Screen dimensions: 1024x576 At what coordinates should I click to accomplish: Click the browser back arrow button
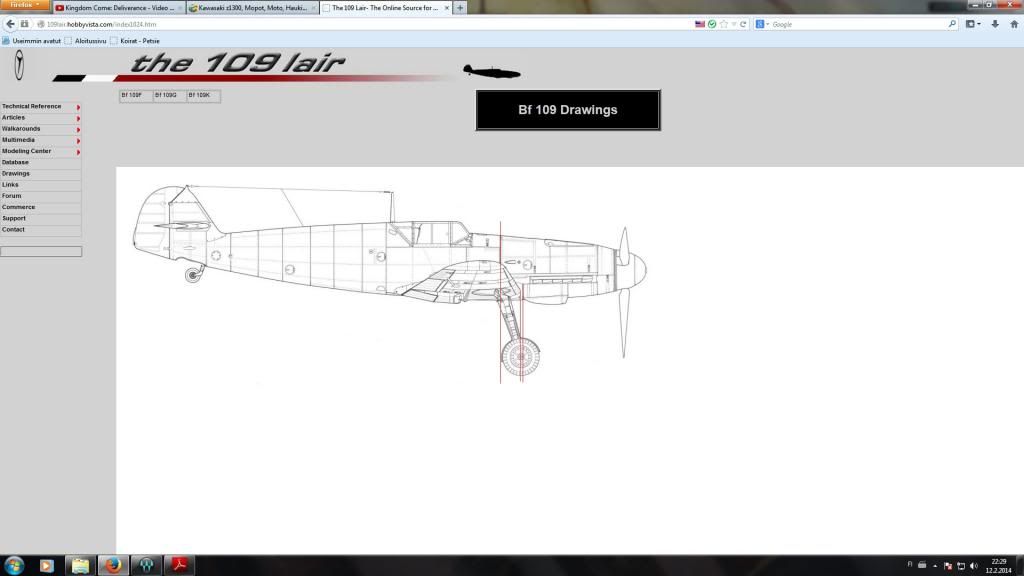tap(9, 24)
